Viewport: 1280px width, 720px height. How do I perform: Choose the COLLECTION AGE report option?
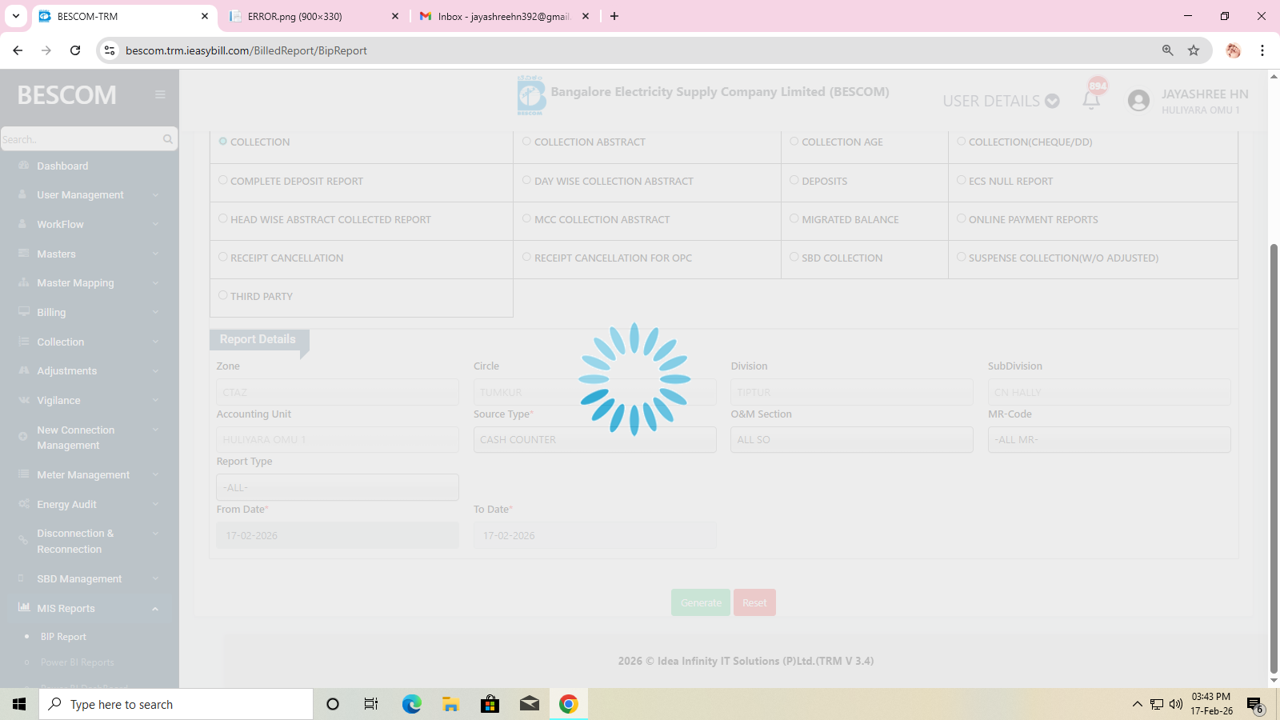coord(794,141)
